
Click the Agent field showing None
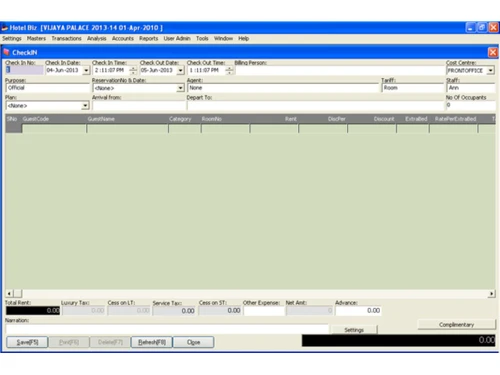(x=283, y=88)
